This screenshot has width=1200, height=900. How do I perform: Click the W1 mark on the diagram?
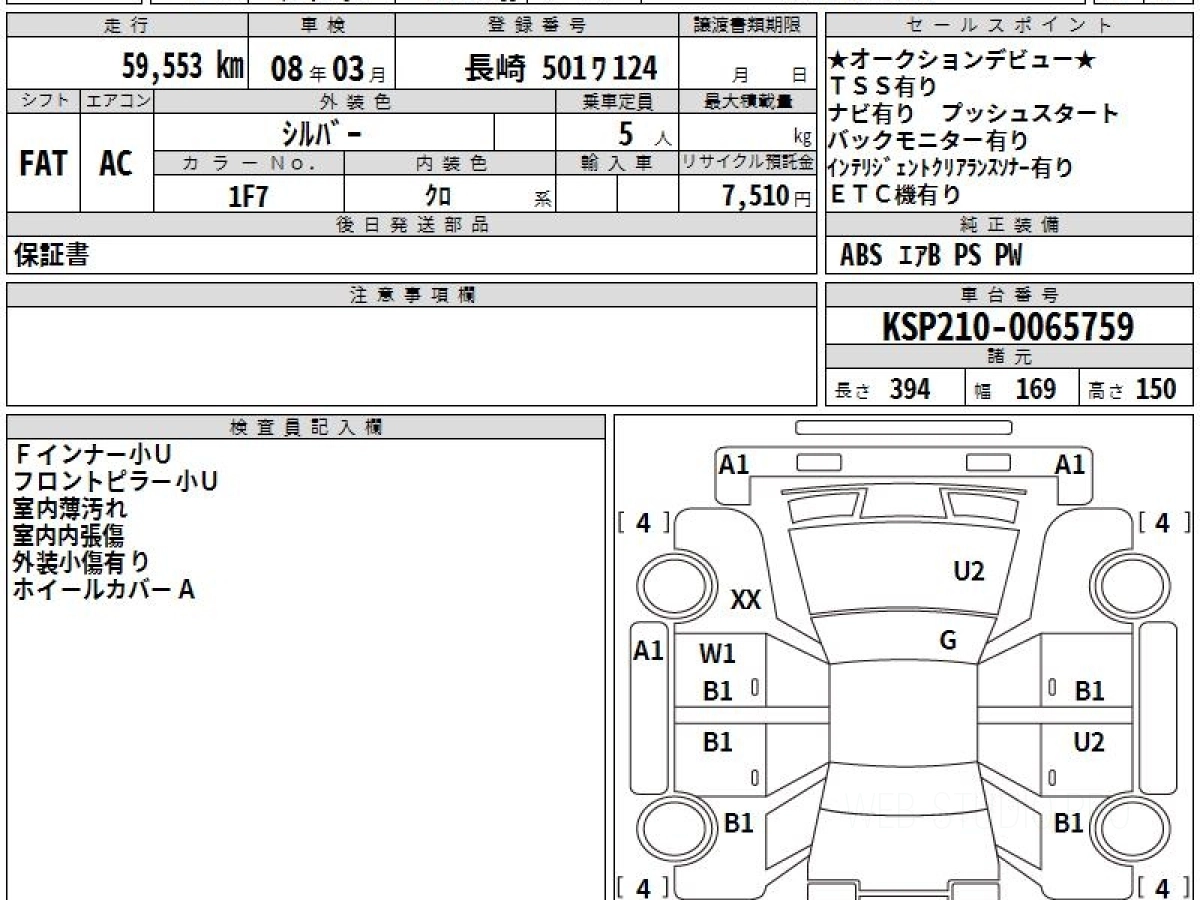(717, 654)
